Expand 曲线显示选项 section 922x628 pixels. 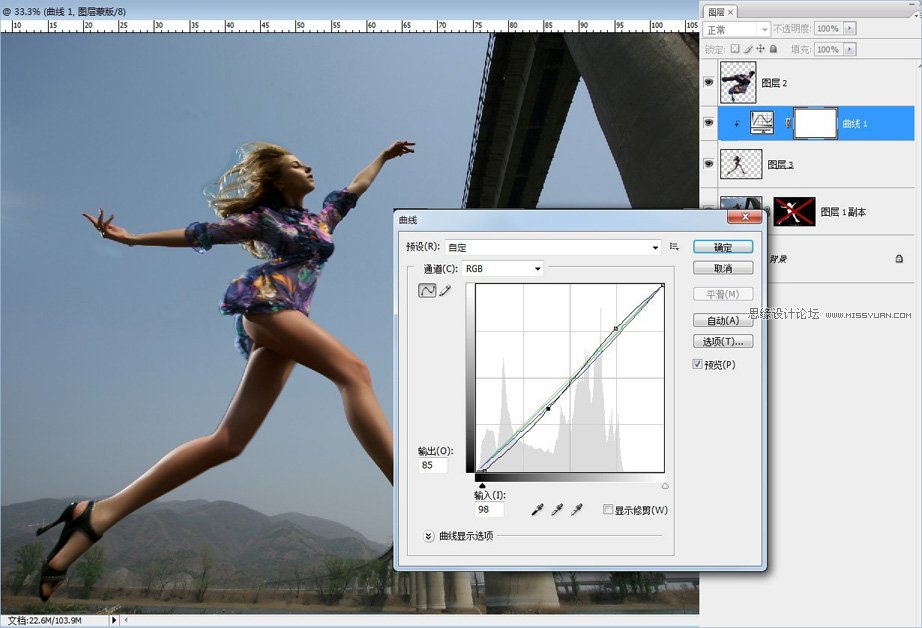coord(429,536)
